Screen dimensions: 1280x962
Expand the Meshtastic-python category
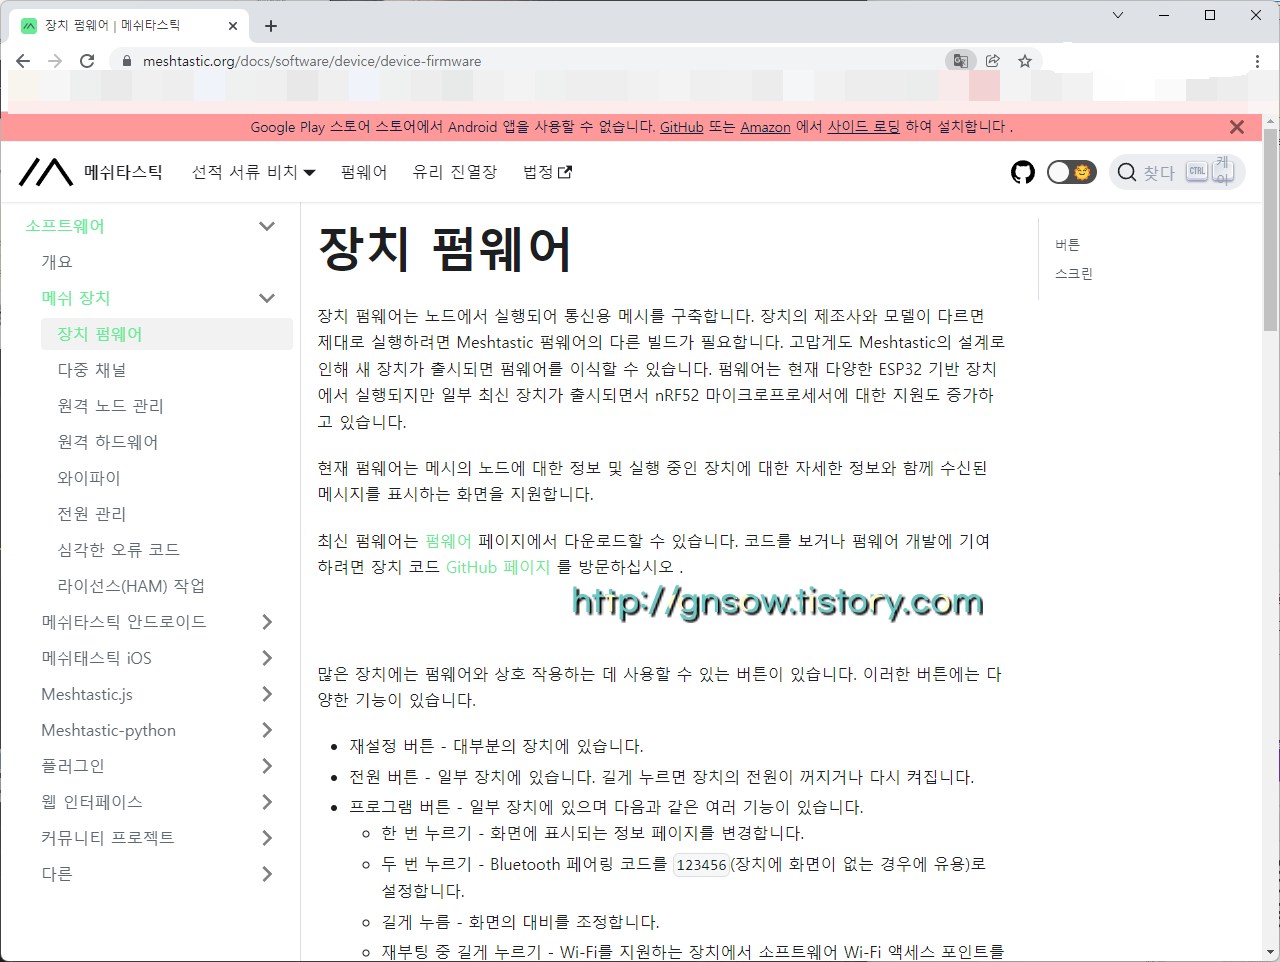pos(267,730)
